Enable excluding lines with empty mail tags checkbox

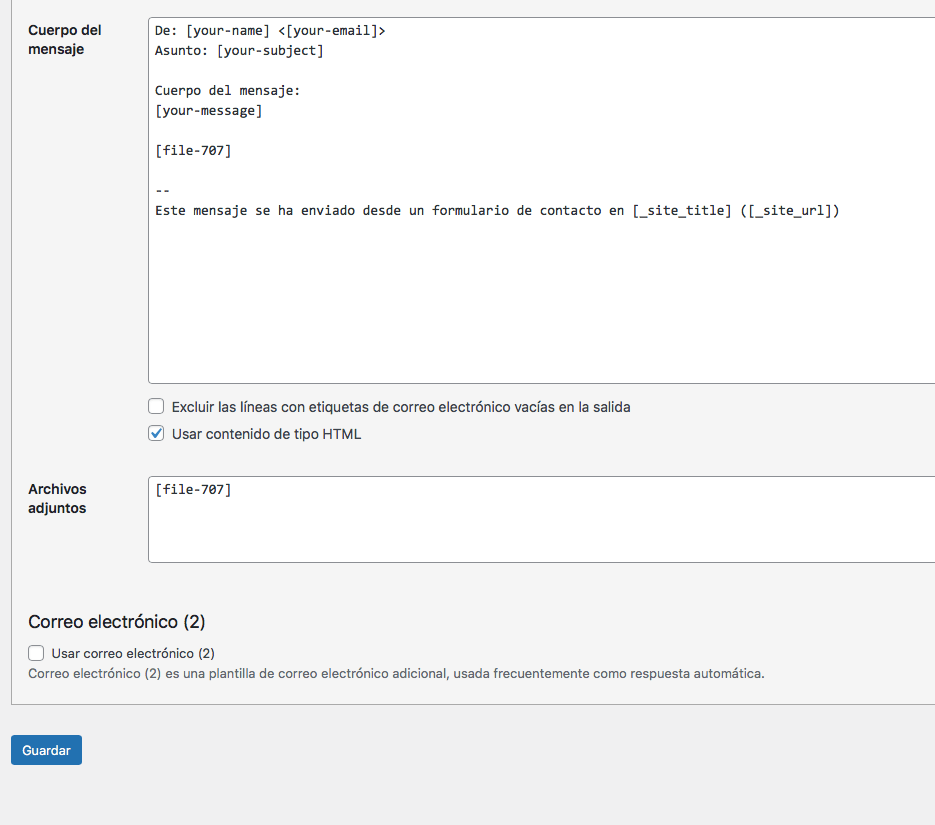(156, 407)
